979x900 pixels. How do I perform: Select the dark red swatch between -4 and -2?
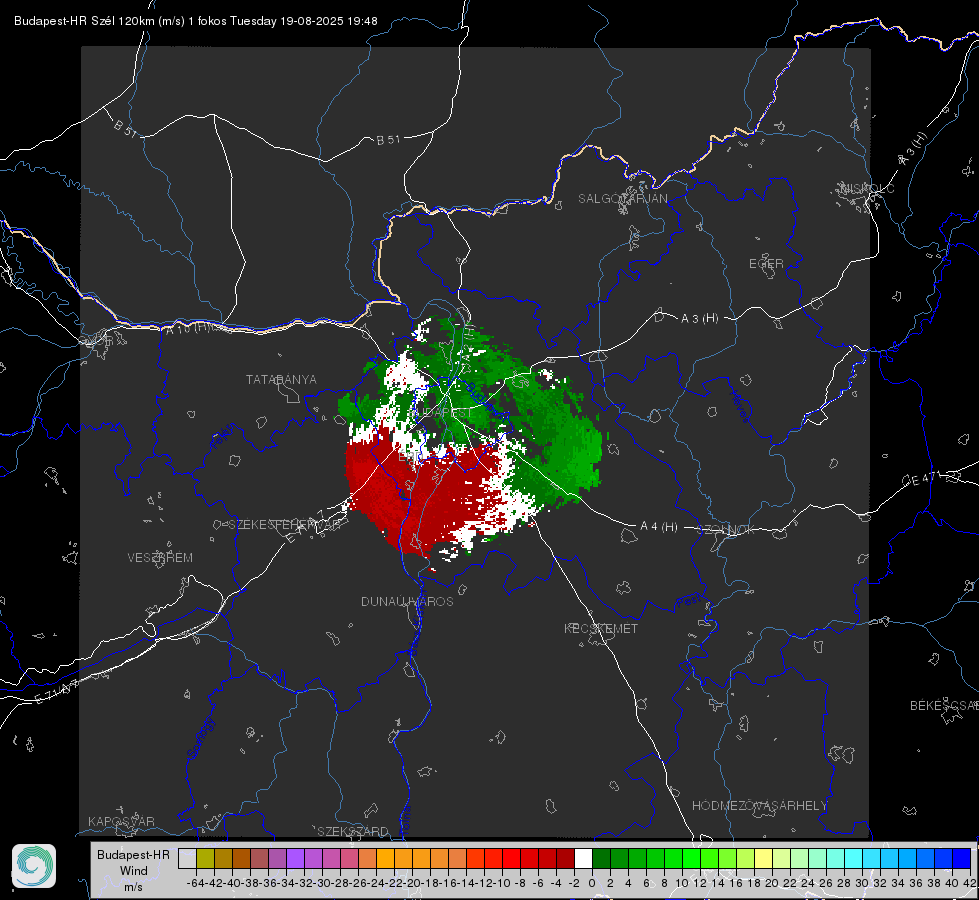pyautogui.click(x=565, y=858)
